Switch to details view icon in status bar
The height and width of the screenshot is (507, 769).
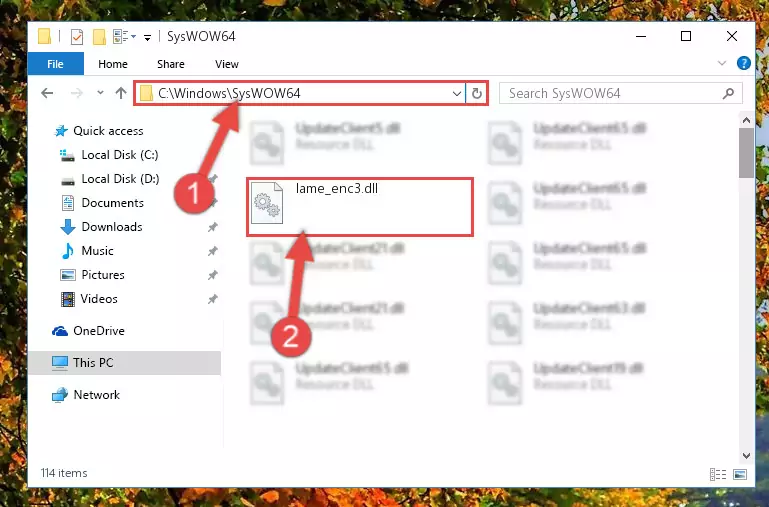(718, 474)
